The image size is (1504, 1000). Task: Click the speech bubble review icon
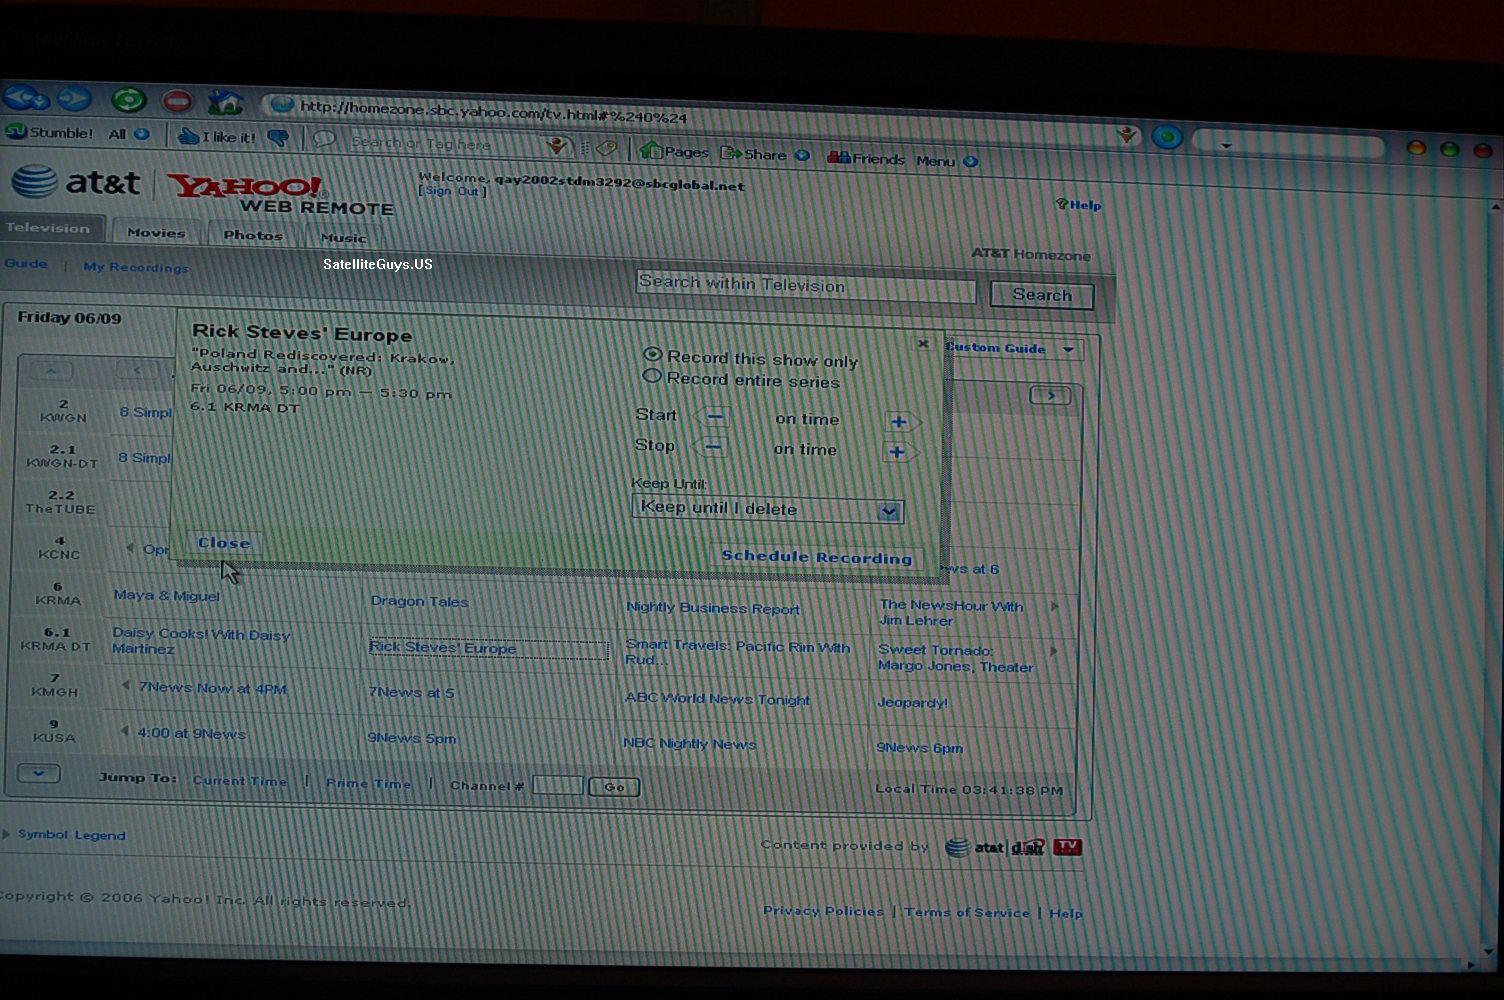(x=323, y=140)
